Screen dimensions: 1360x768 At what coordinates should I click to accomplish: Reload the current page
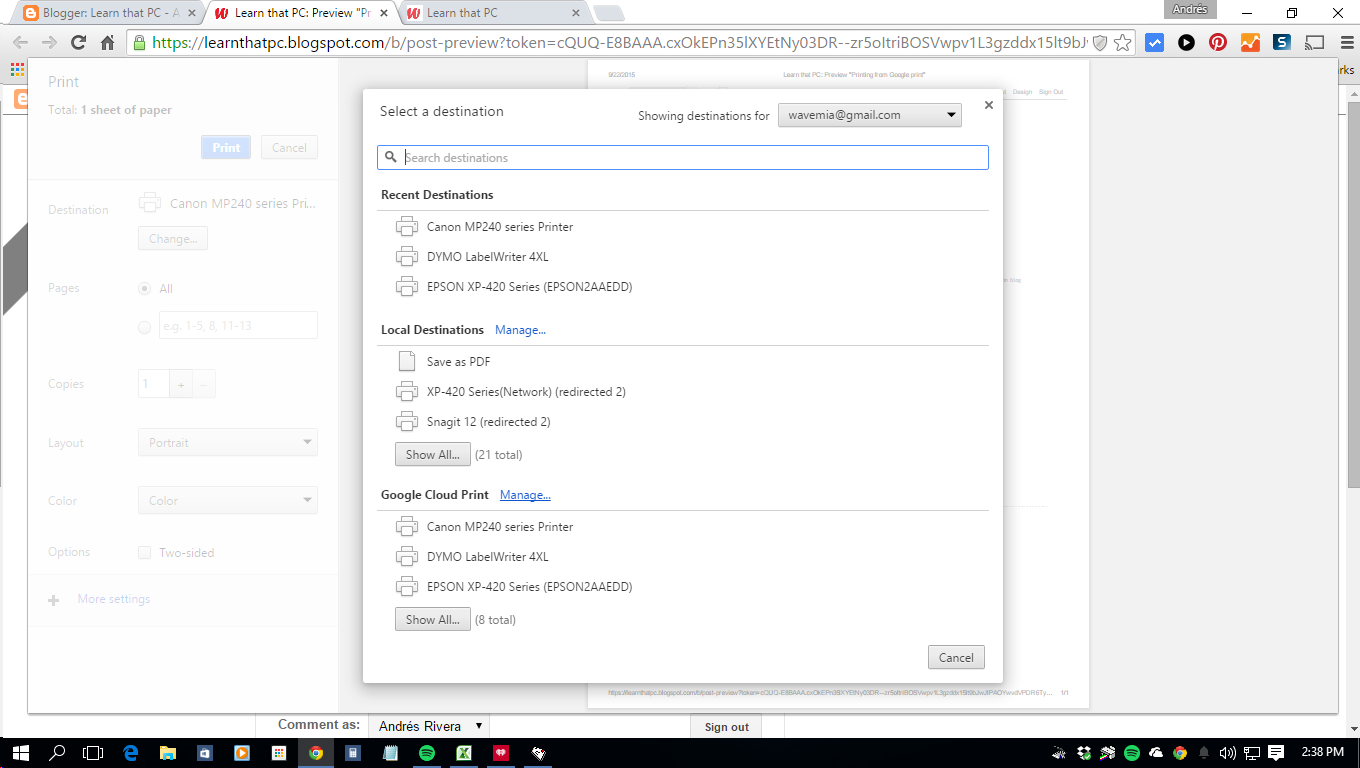[78, 43]
